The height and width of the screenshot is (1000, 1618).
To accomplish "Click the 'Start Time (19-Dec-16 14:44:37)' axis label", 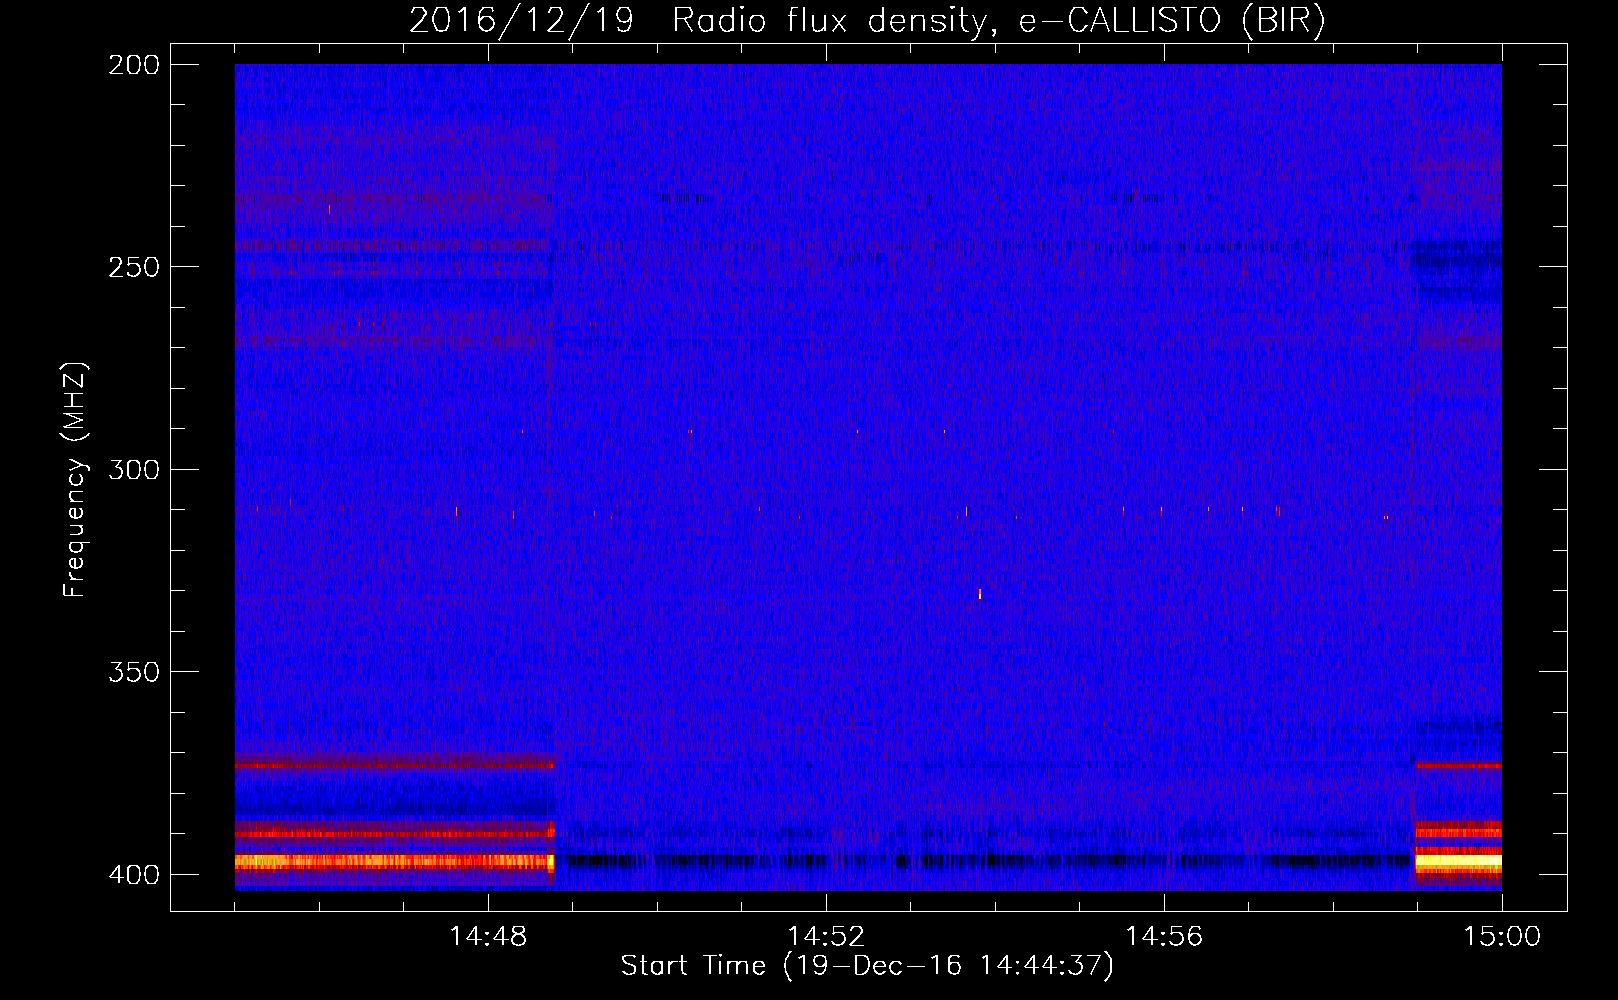I will (x=867, y=966).
